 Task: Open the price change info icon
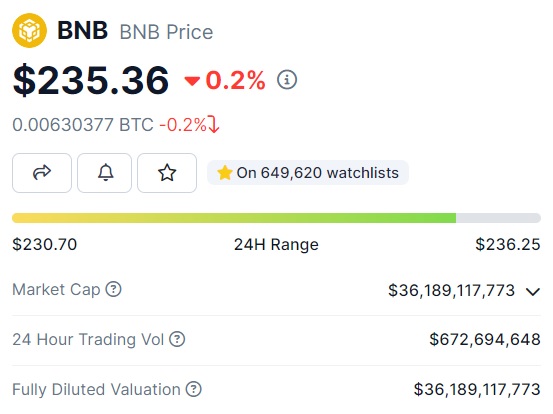coord(287,79)
